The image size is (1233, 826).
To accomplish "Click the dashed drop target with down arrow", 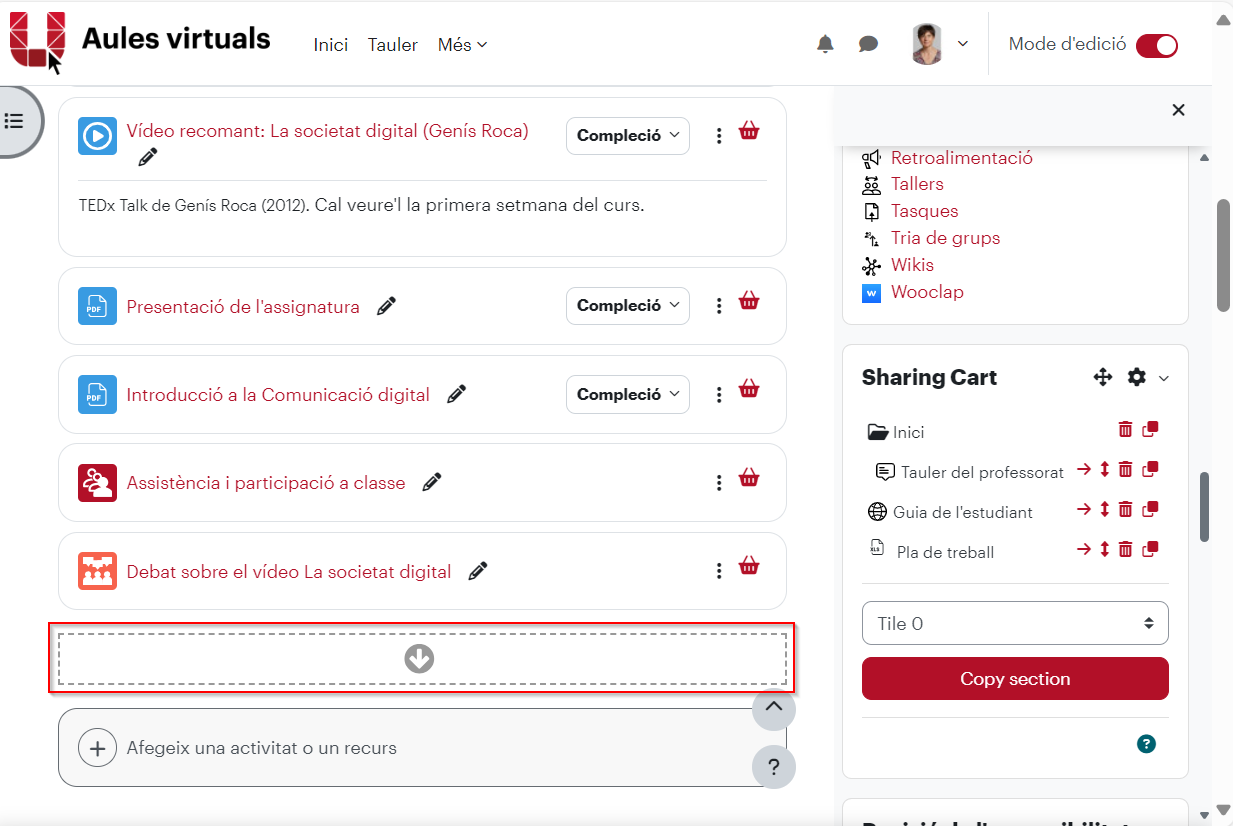I will [422, 658].
